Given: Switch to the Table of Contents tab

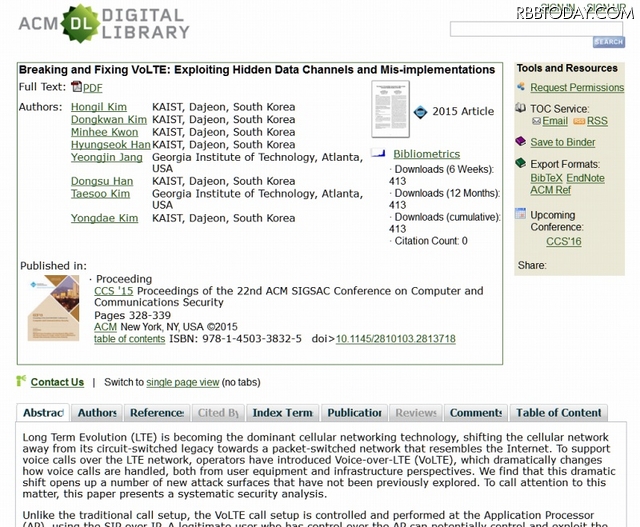Looking at the screenshot, I should point(558,413).
